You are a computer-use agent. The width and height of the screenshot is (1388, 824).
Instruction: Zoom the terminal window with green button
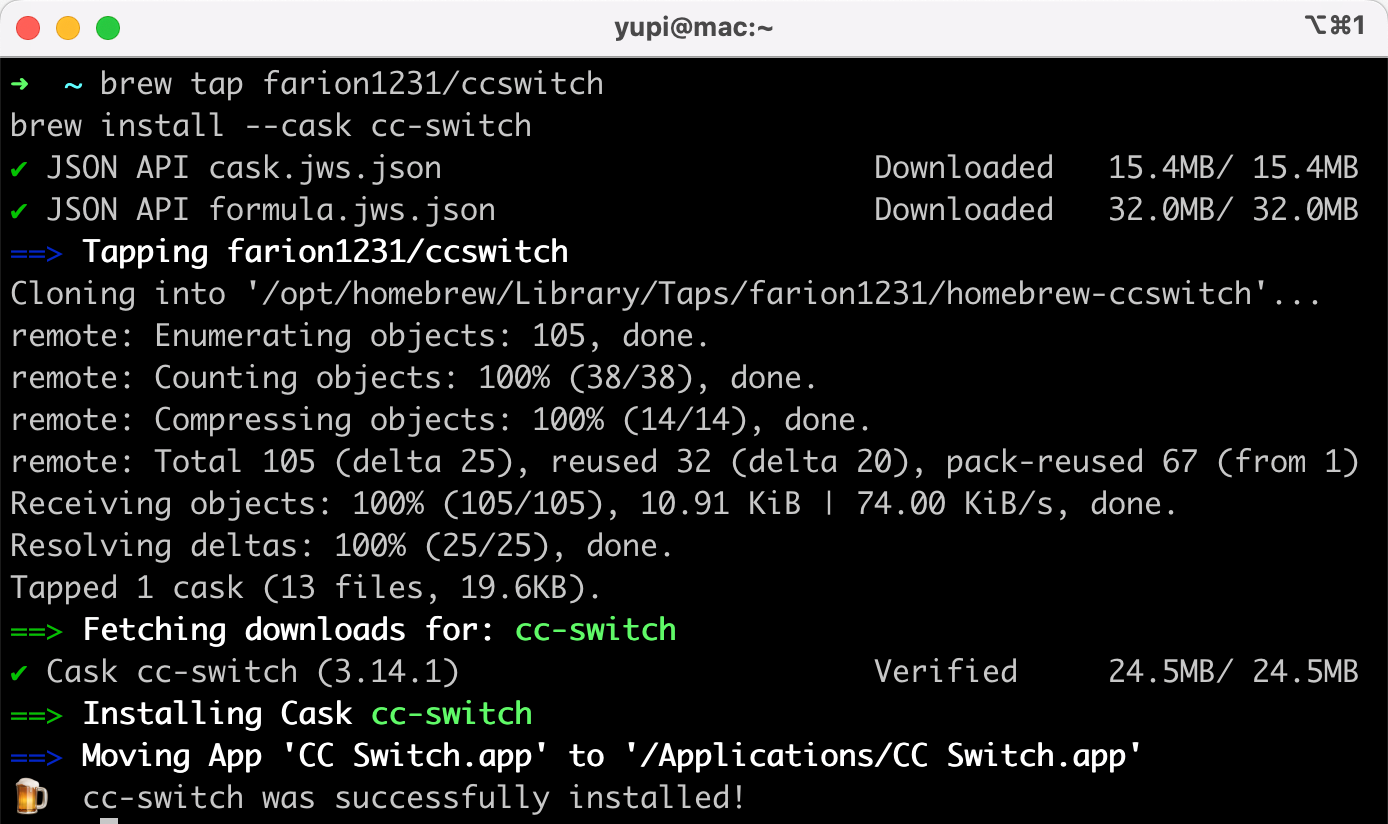click(108, 28)
